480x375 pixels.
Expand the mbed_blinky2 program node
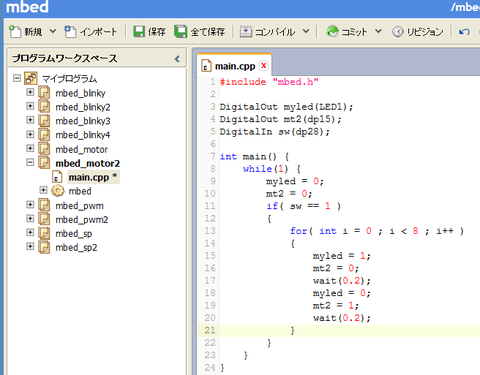(x=30, y=106)
